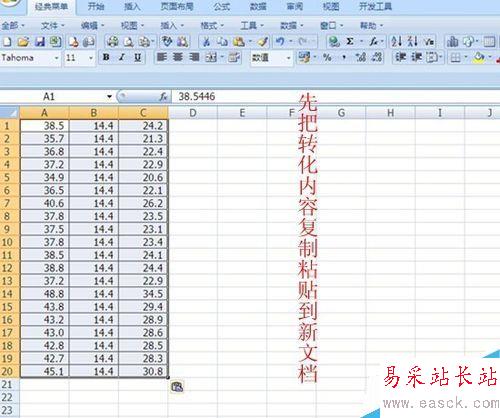Image resolution: width=500 pixels, height=418 pixels.
Task: Click the Cut scissors icon
Action: pos(206,42)
